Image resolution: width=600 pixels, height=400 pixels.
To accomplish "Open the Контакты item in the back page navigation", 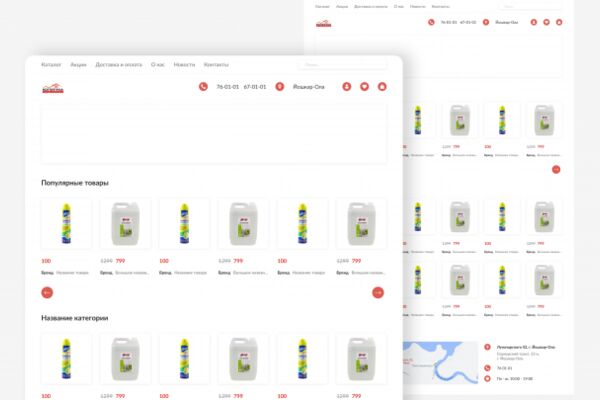I will click(x=440, y=7).
